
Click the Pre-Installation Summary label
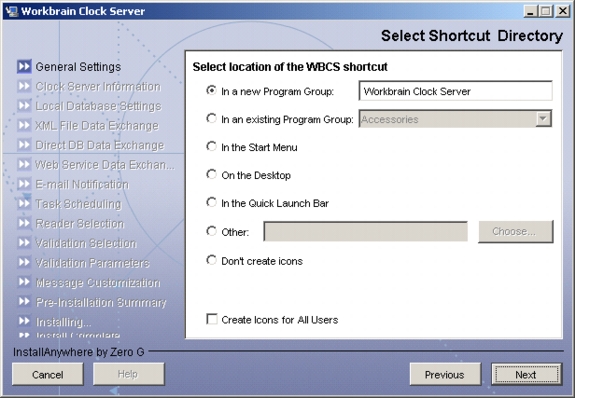(x=101, y=302)
